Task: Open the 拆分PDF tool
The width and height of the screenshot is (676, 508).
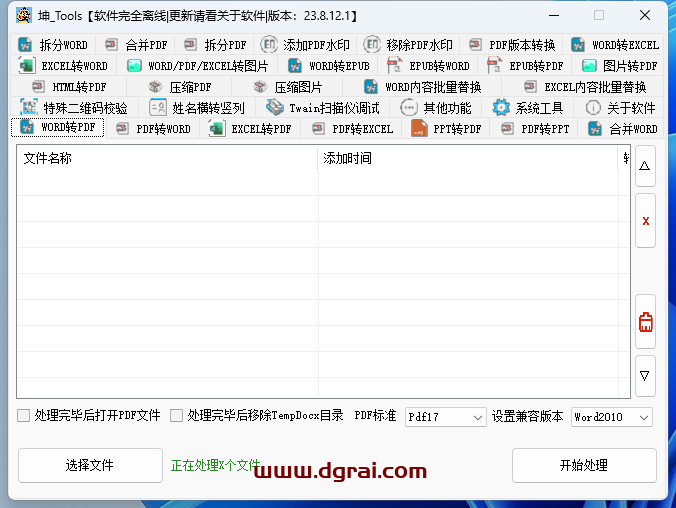Action: tap(215, 45)
